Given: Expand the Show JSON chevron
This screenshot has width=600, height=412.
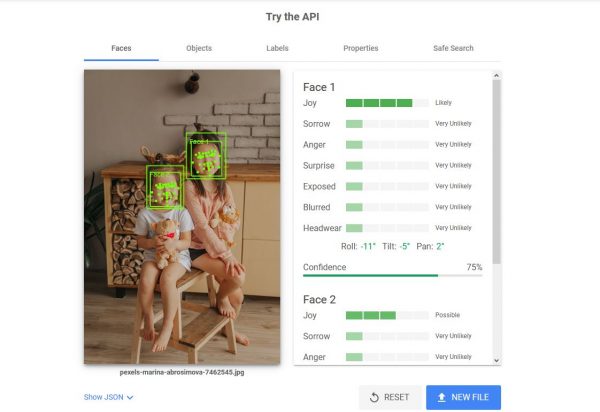Looking at the screenshot, I should (x=130, y=397).
